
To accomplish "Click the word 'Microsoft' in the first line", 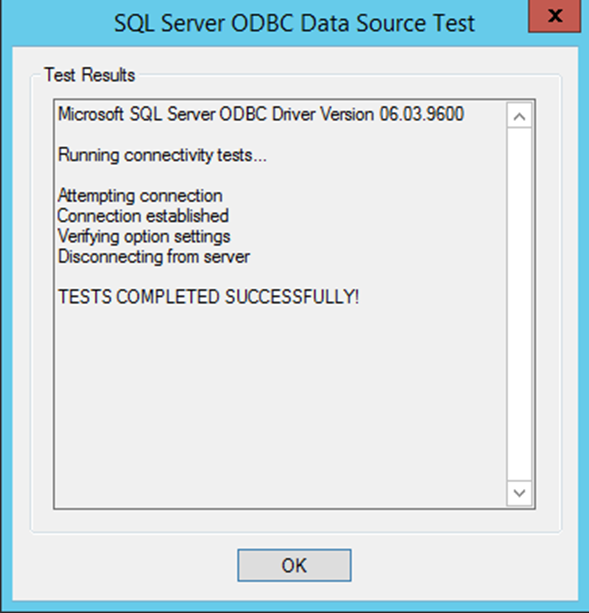I will [91, 114].
